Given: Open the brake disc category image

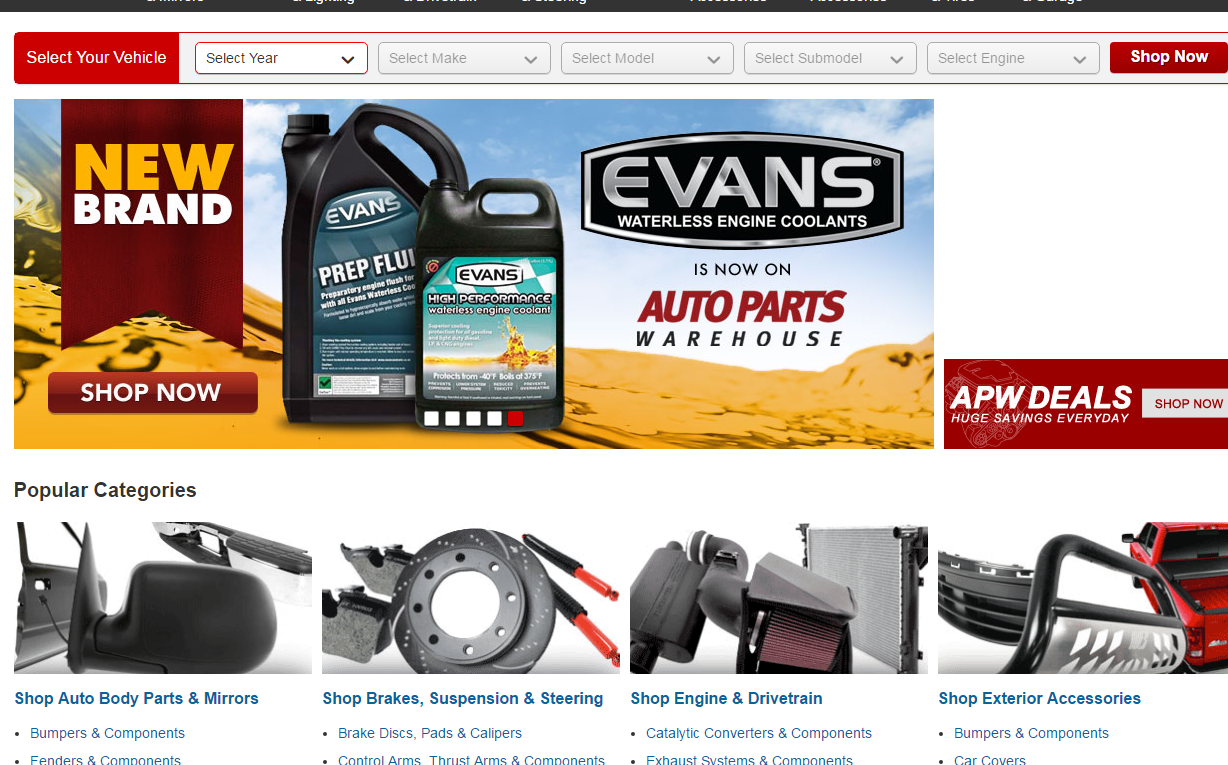Looking at the screenshot, I should tap(471, 598).
